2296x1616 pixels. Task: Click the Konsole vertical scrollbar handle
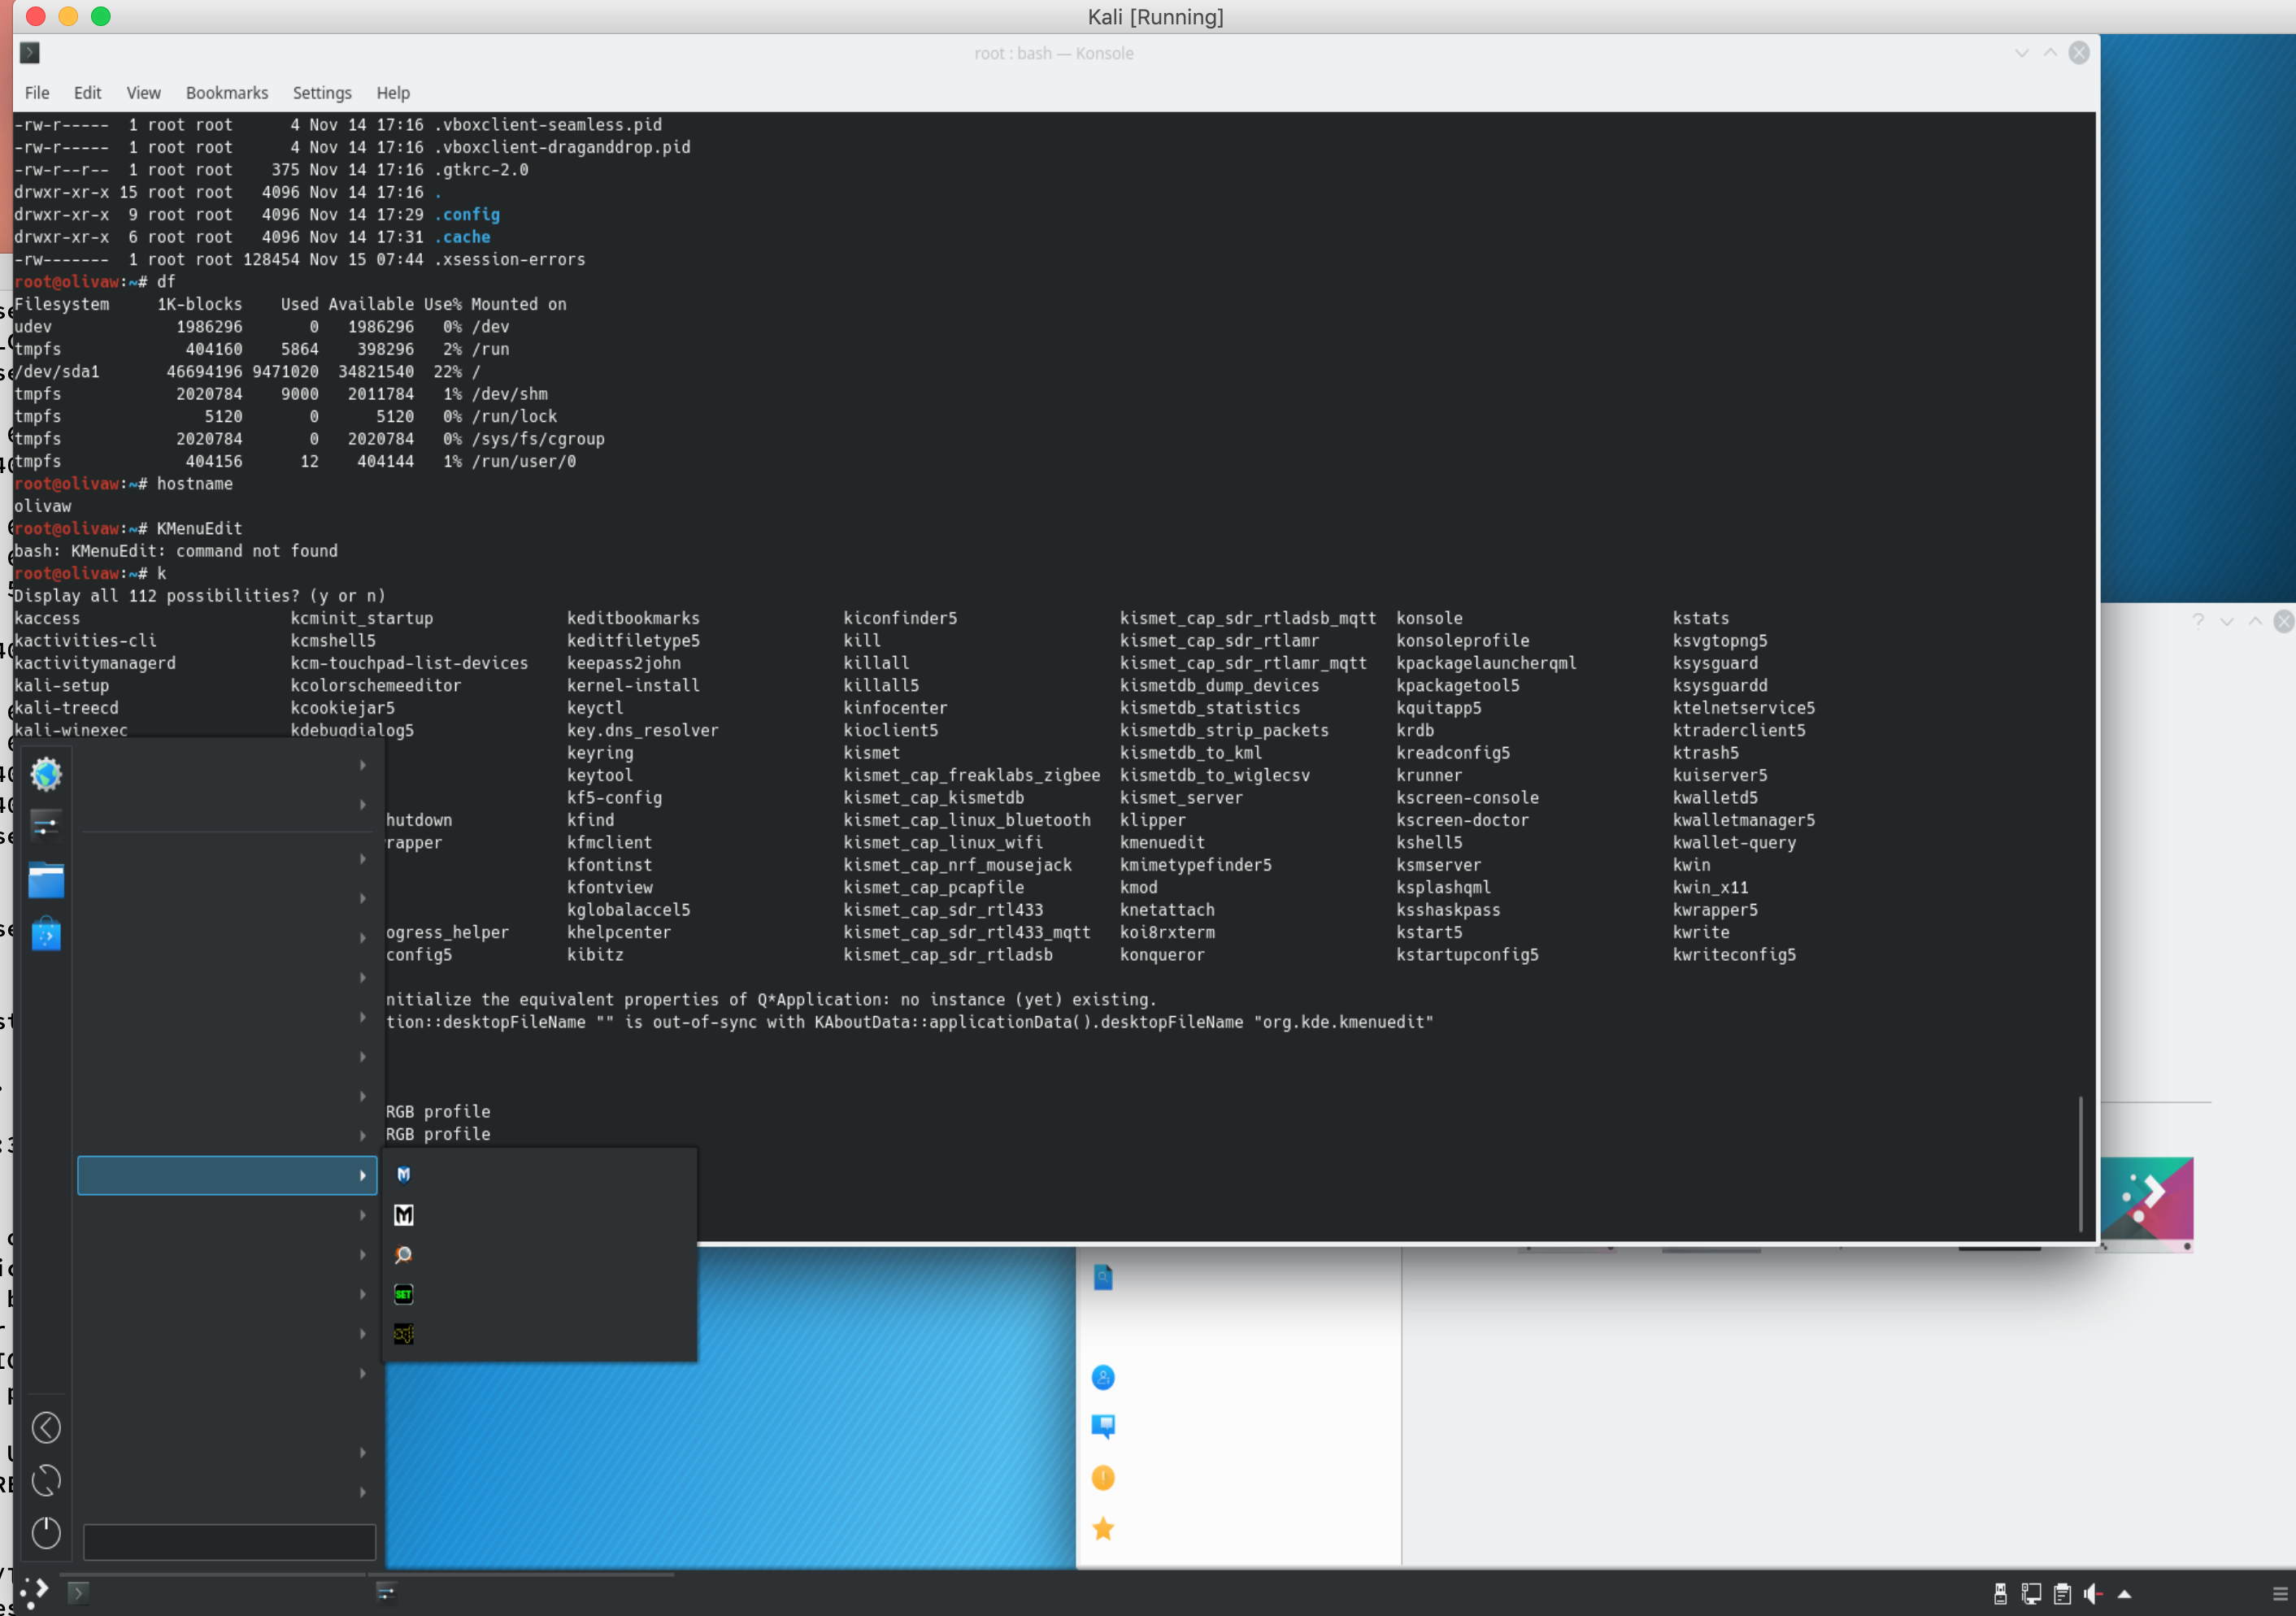2080,1163
